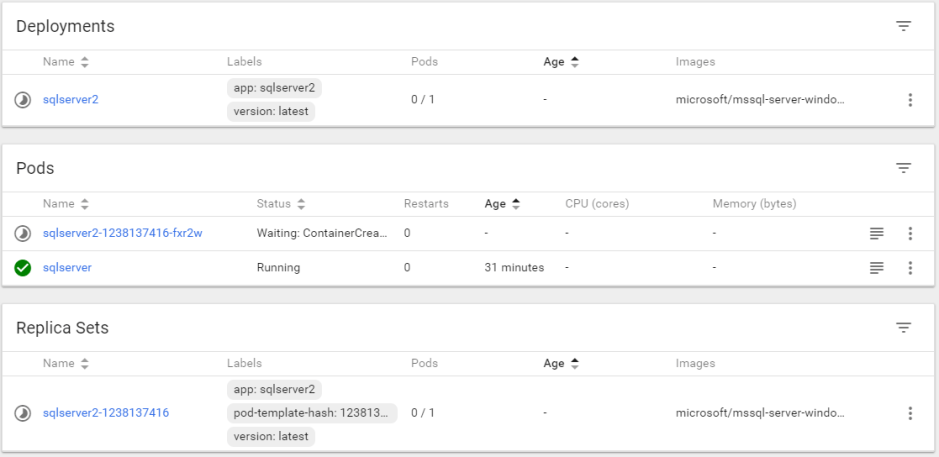Open filter for Pods section
Viewport: 939px width, 457px height.
point(903,168)
